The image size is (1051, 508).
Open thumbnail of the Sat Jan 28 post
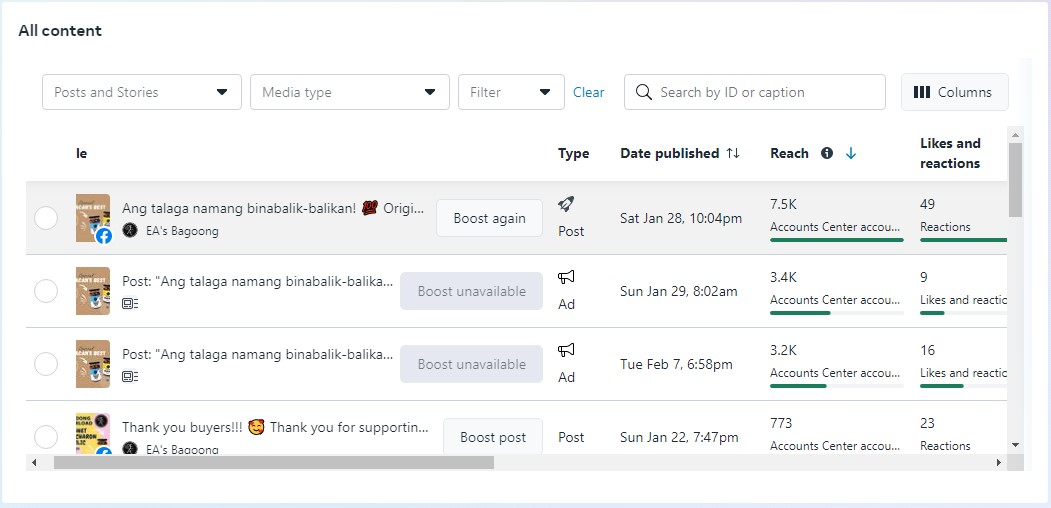pyautogui.click(x=92, y=218)
